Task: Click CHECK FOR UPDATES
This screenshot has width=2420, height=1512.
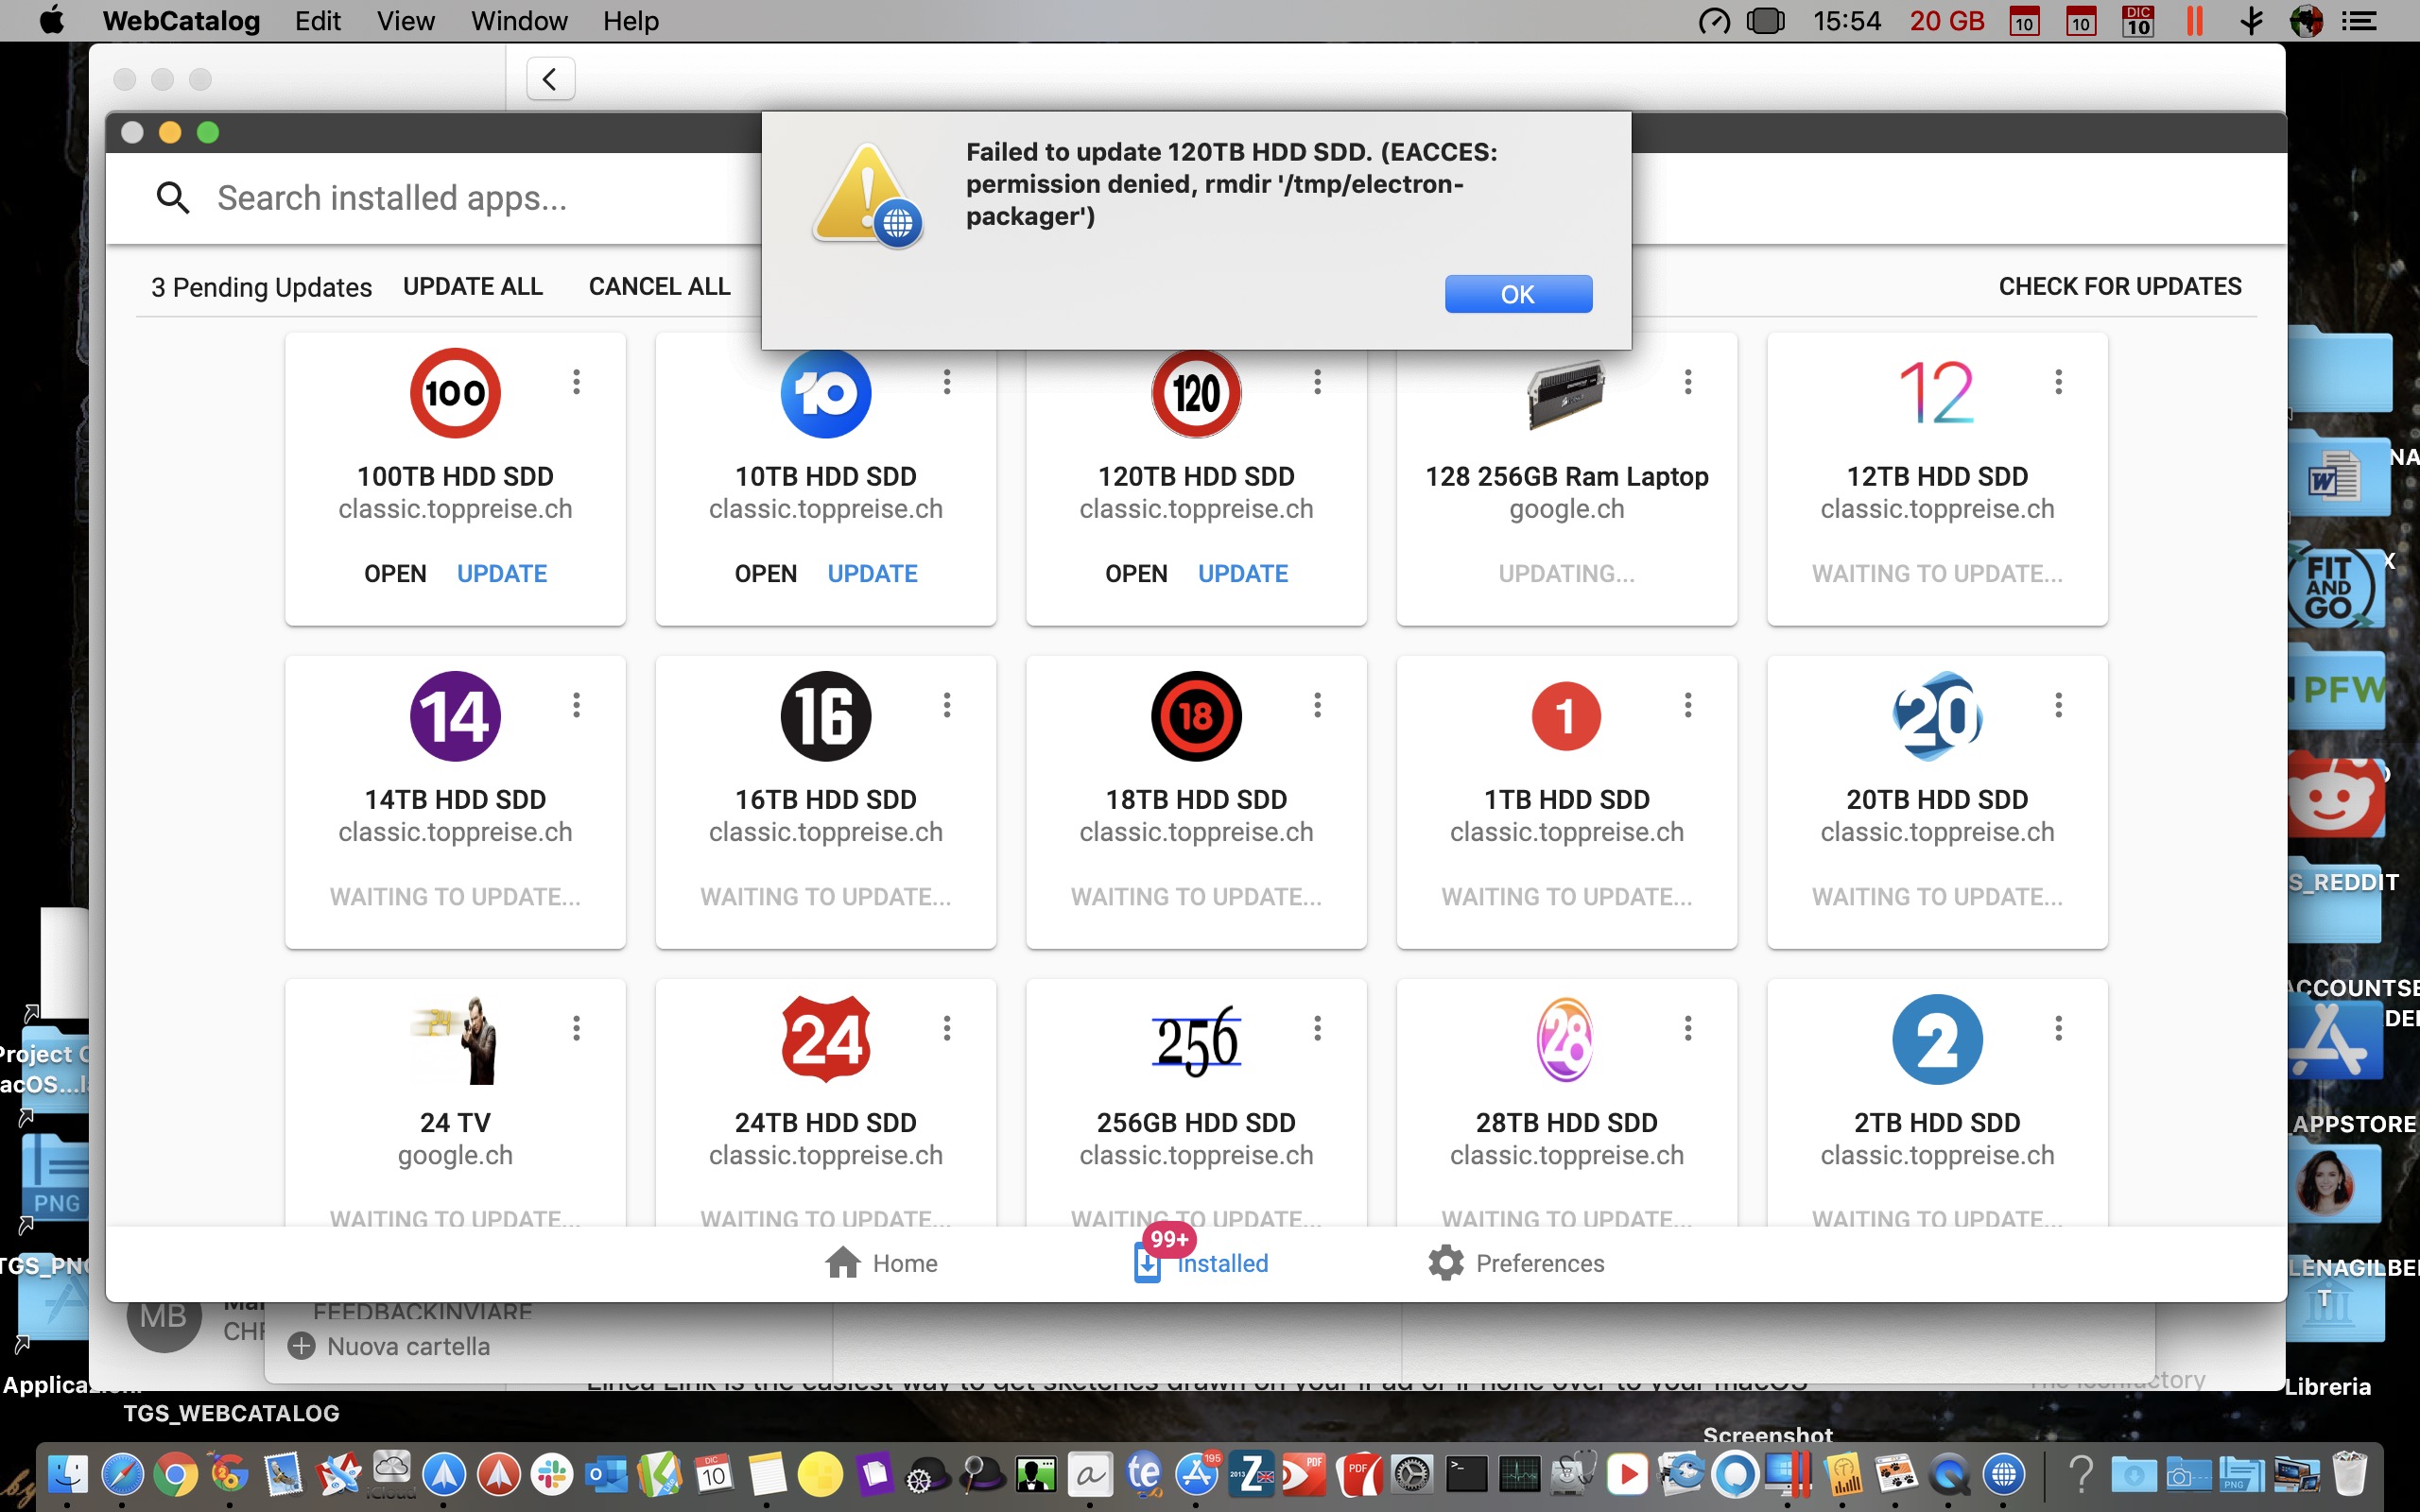Action: tap(2119, 287)
